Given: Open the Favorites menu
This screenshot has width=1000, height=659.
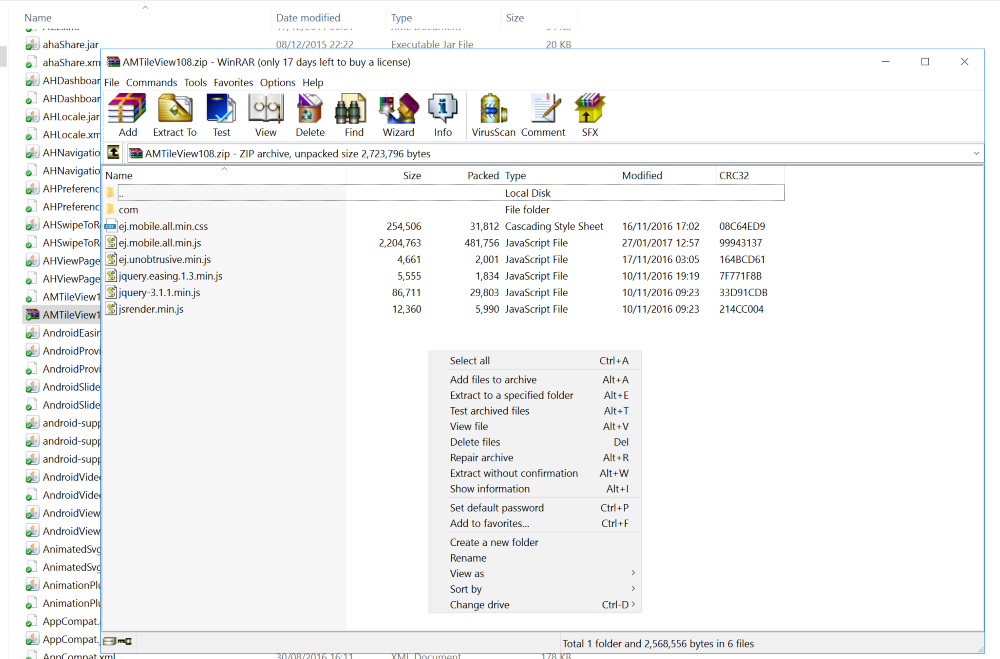Looking at the screenshot, I should tap(233, 82).
